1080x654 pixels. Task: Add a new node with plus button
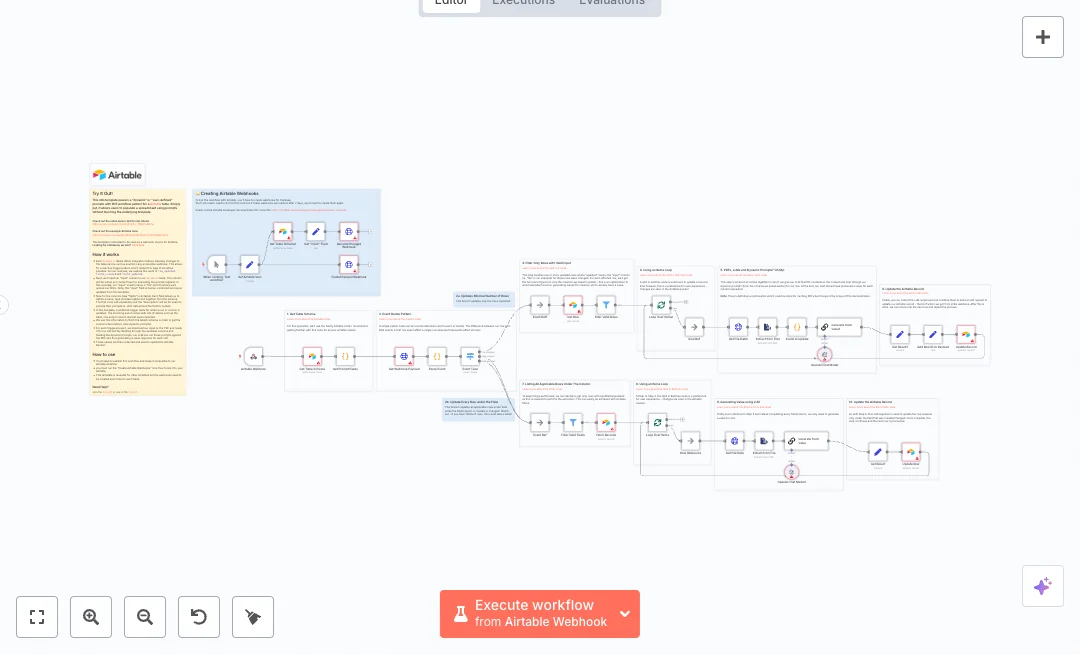1042,37
